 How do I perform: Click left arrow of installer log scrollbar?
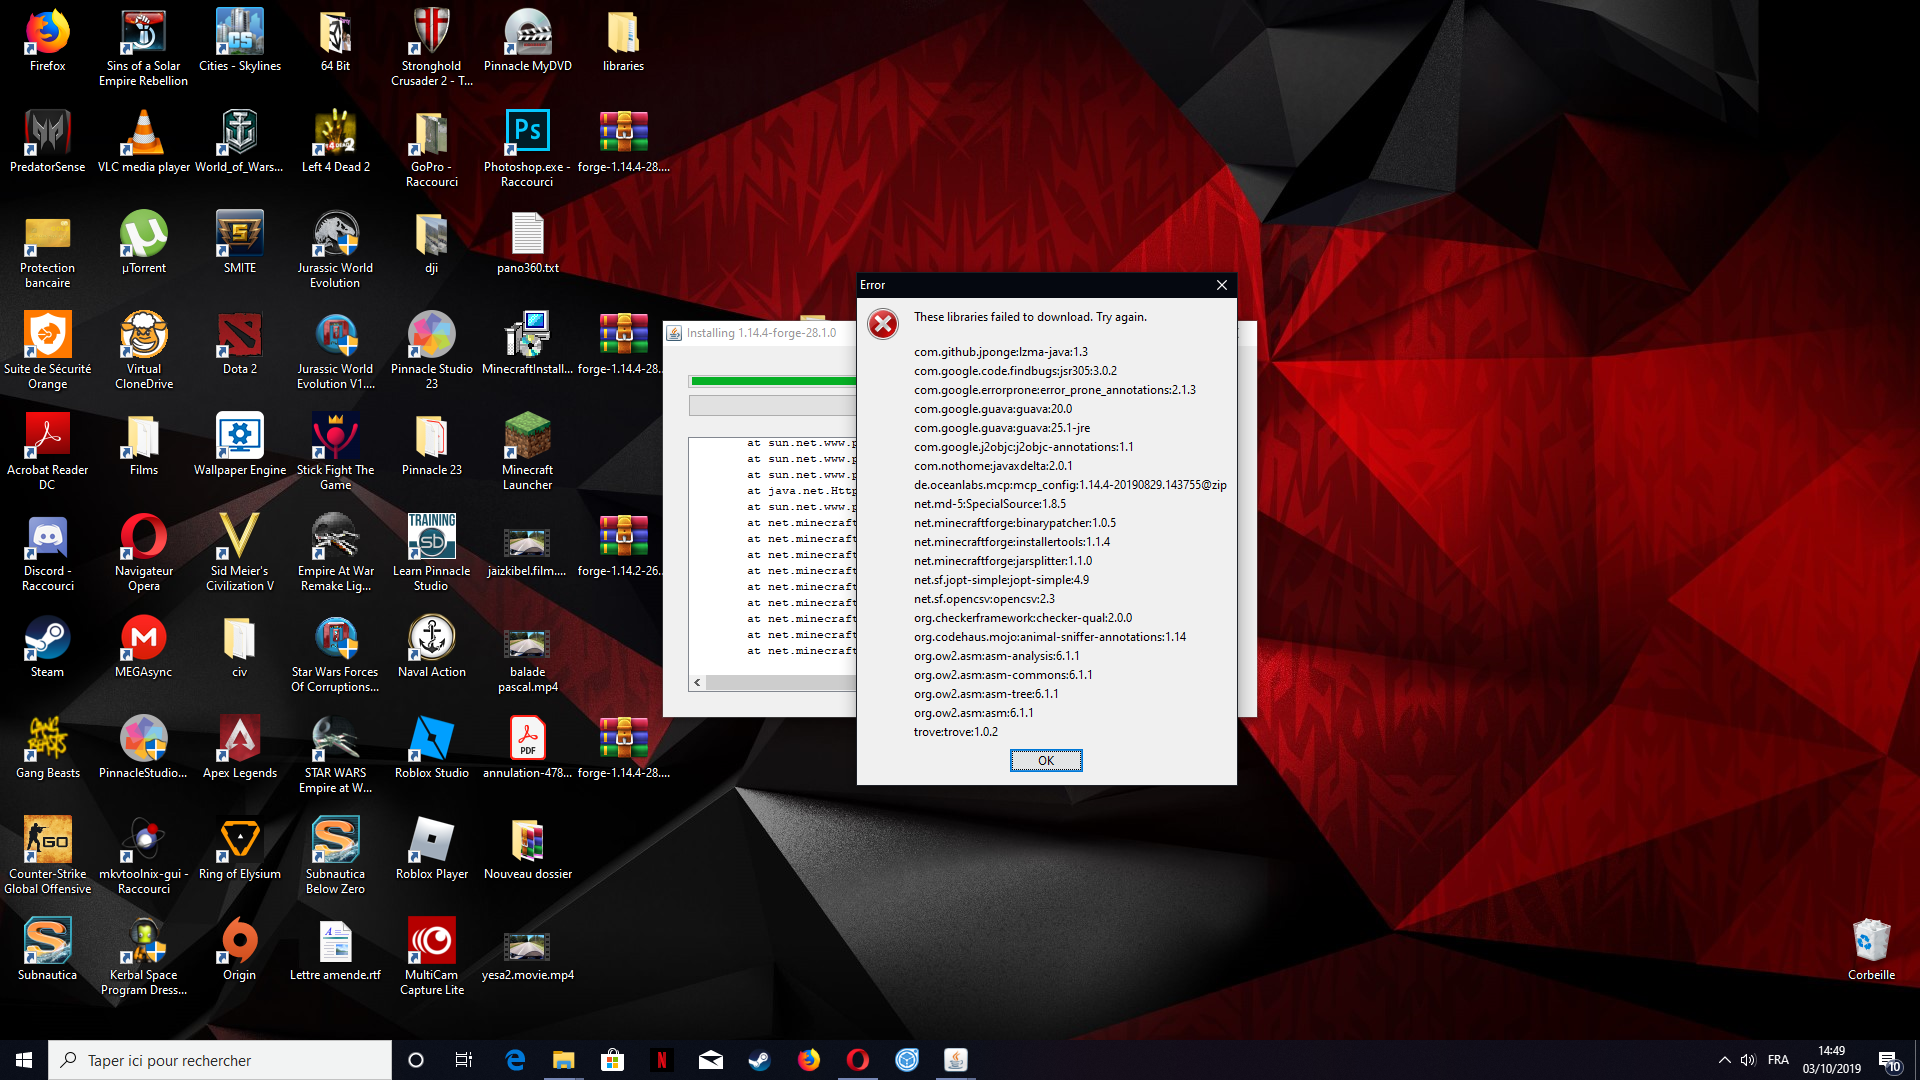pyautogui.click(x=697, y=683)
